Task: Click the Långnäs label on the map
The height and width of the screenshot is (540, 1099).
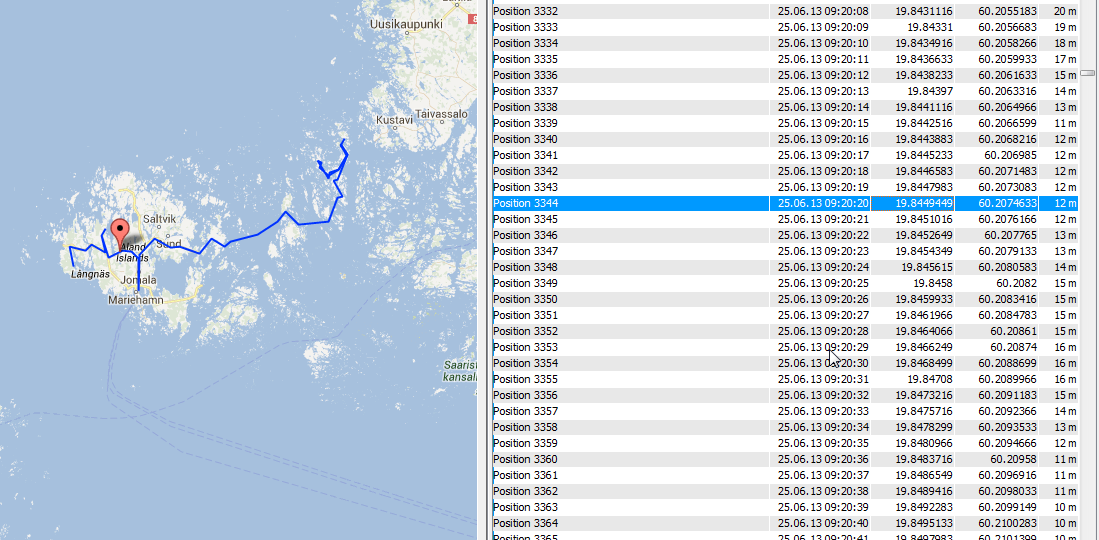Action: 88,272
